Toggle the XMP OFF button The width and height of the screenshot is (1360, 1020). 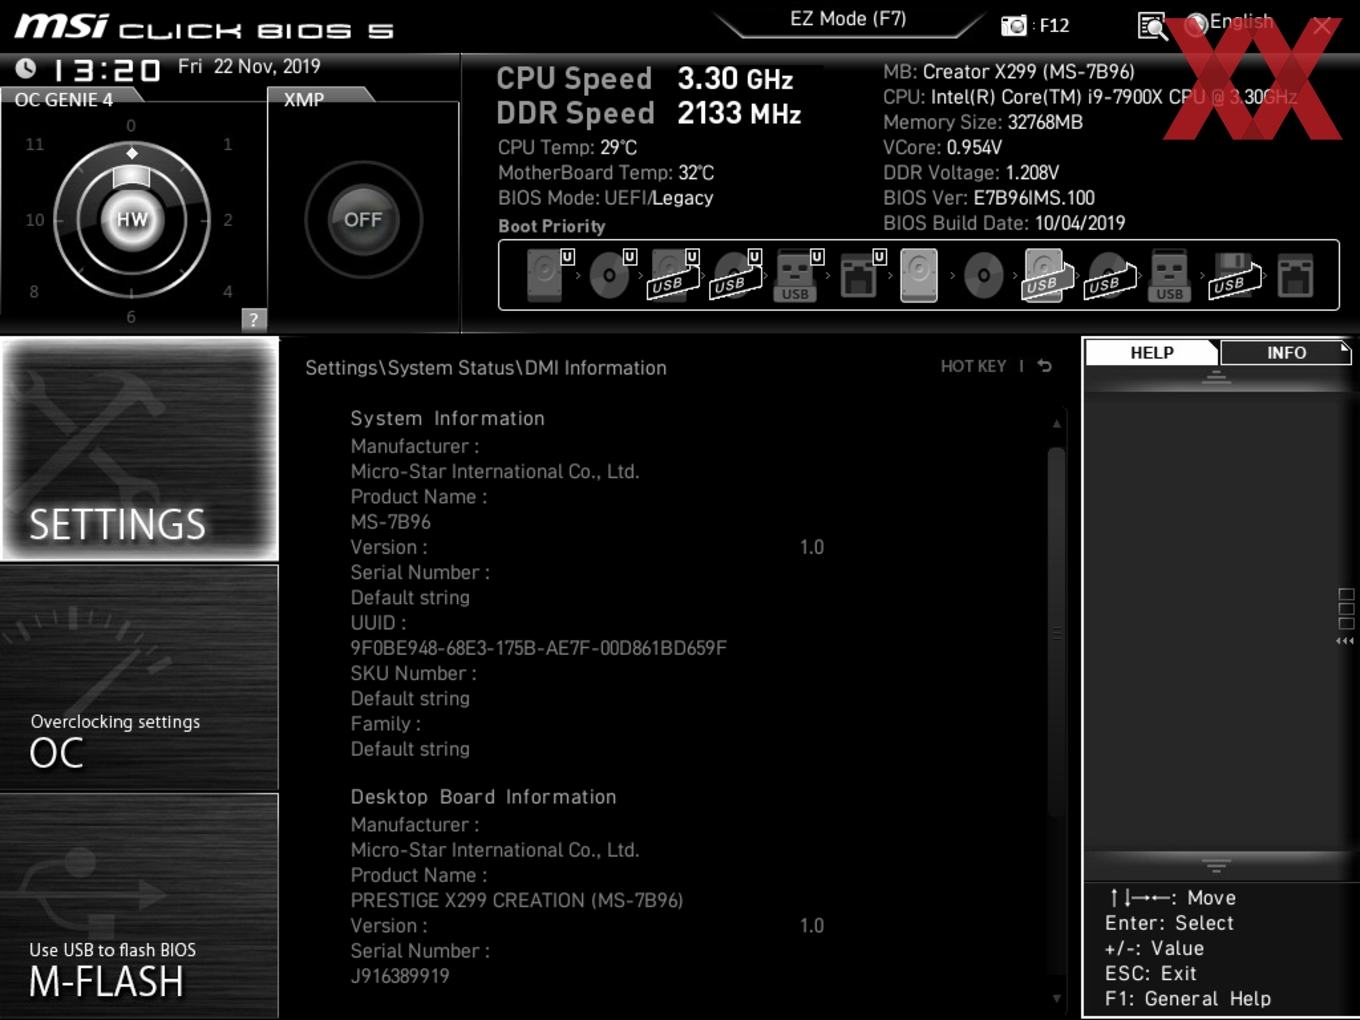[363, 220]
